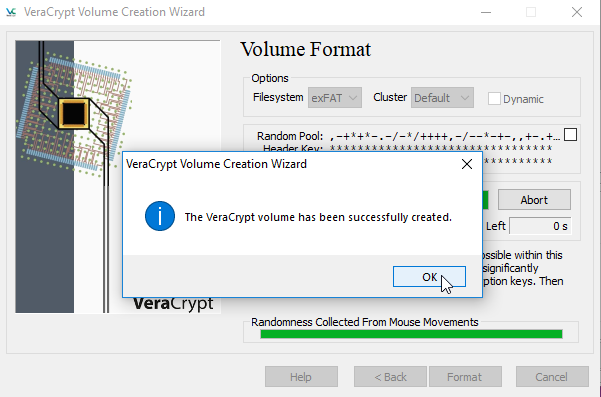Toggle the random pool display checkbox
Image resolution: width=601 pixels, height=397 pixels.
pos(570,135)
